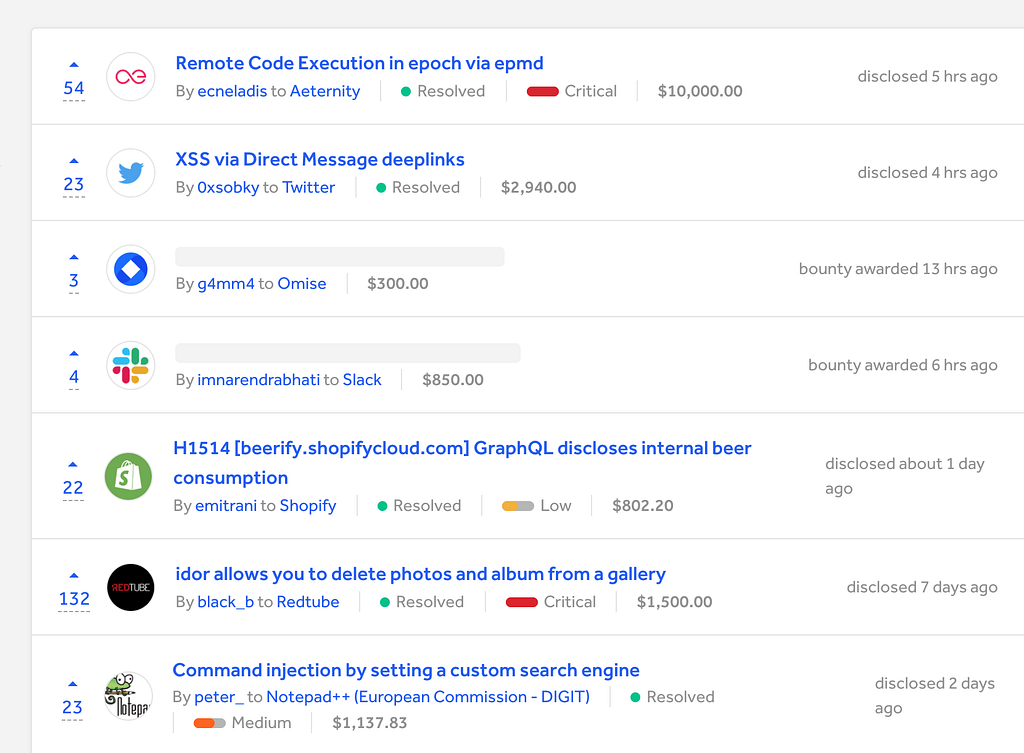The width and height of the screenshot is (1024, 753).
Task: Click the Twitter bird logo icon
Action: (x=130, y=173)
